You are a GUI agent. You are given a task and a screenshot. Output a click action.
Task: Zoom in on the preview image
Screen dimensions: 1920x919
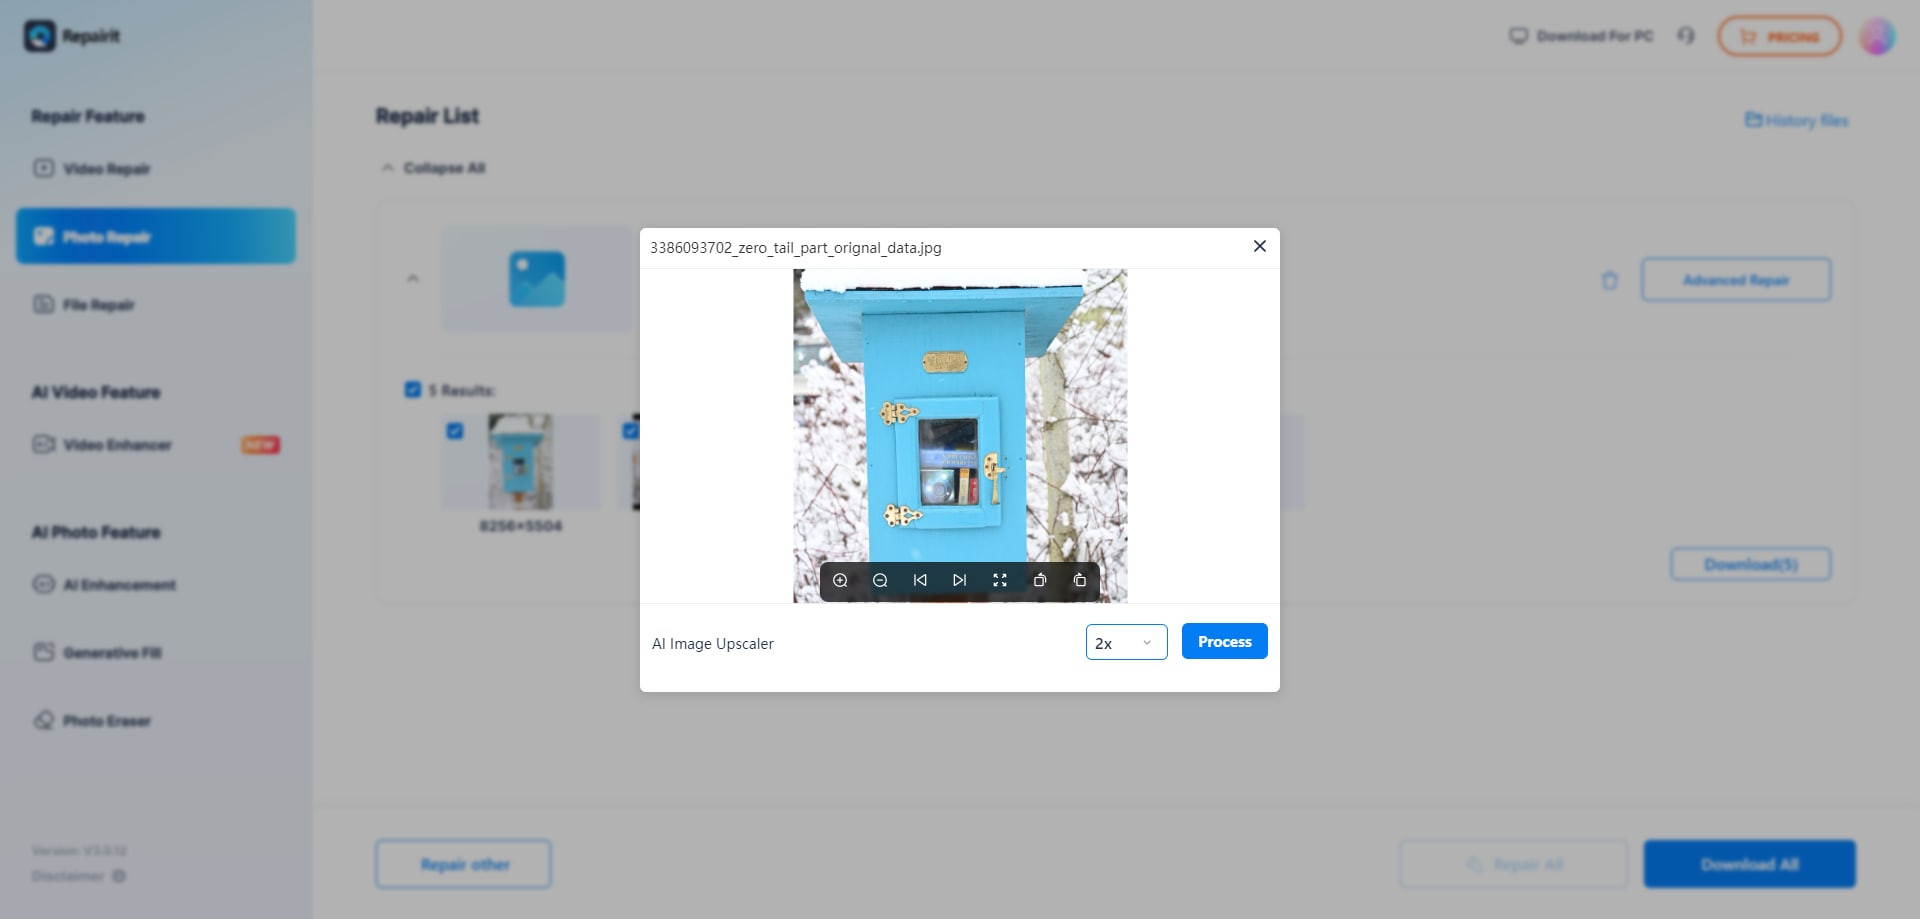840,581
